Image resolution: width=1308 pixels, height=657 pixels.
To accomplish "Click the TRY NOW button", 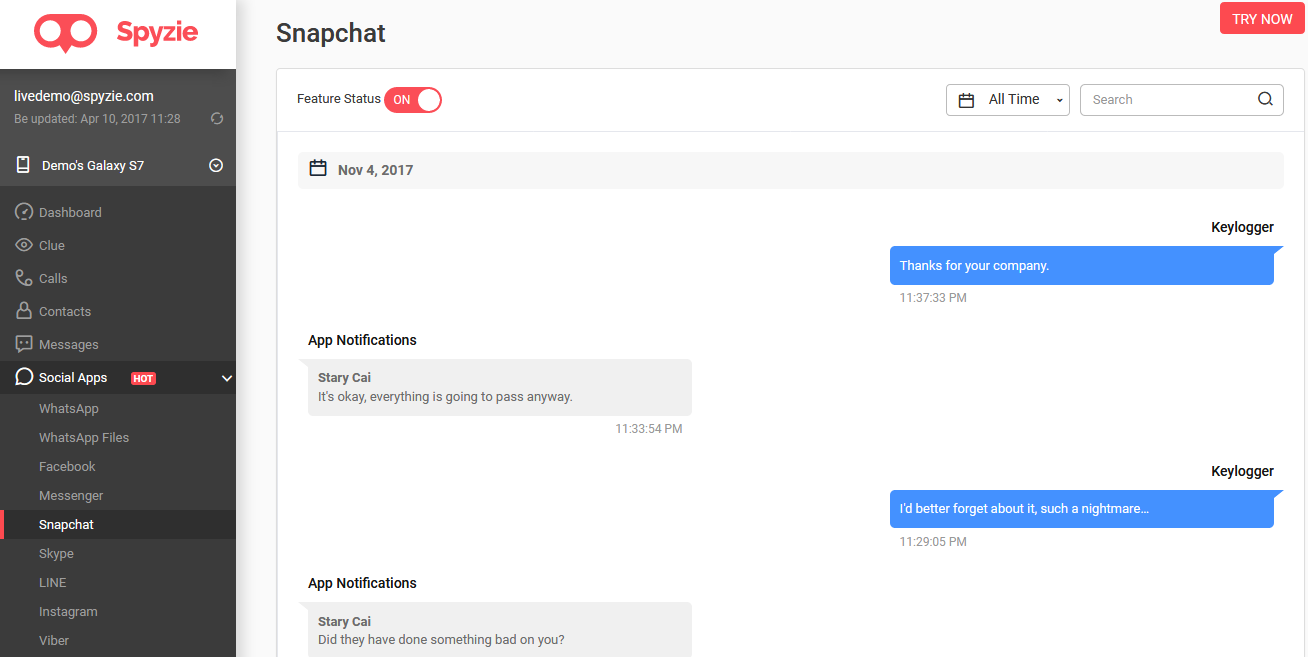I will coord(1261,18).
